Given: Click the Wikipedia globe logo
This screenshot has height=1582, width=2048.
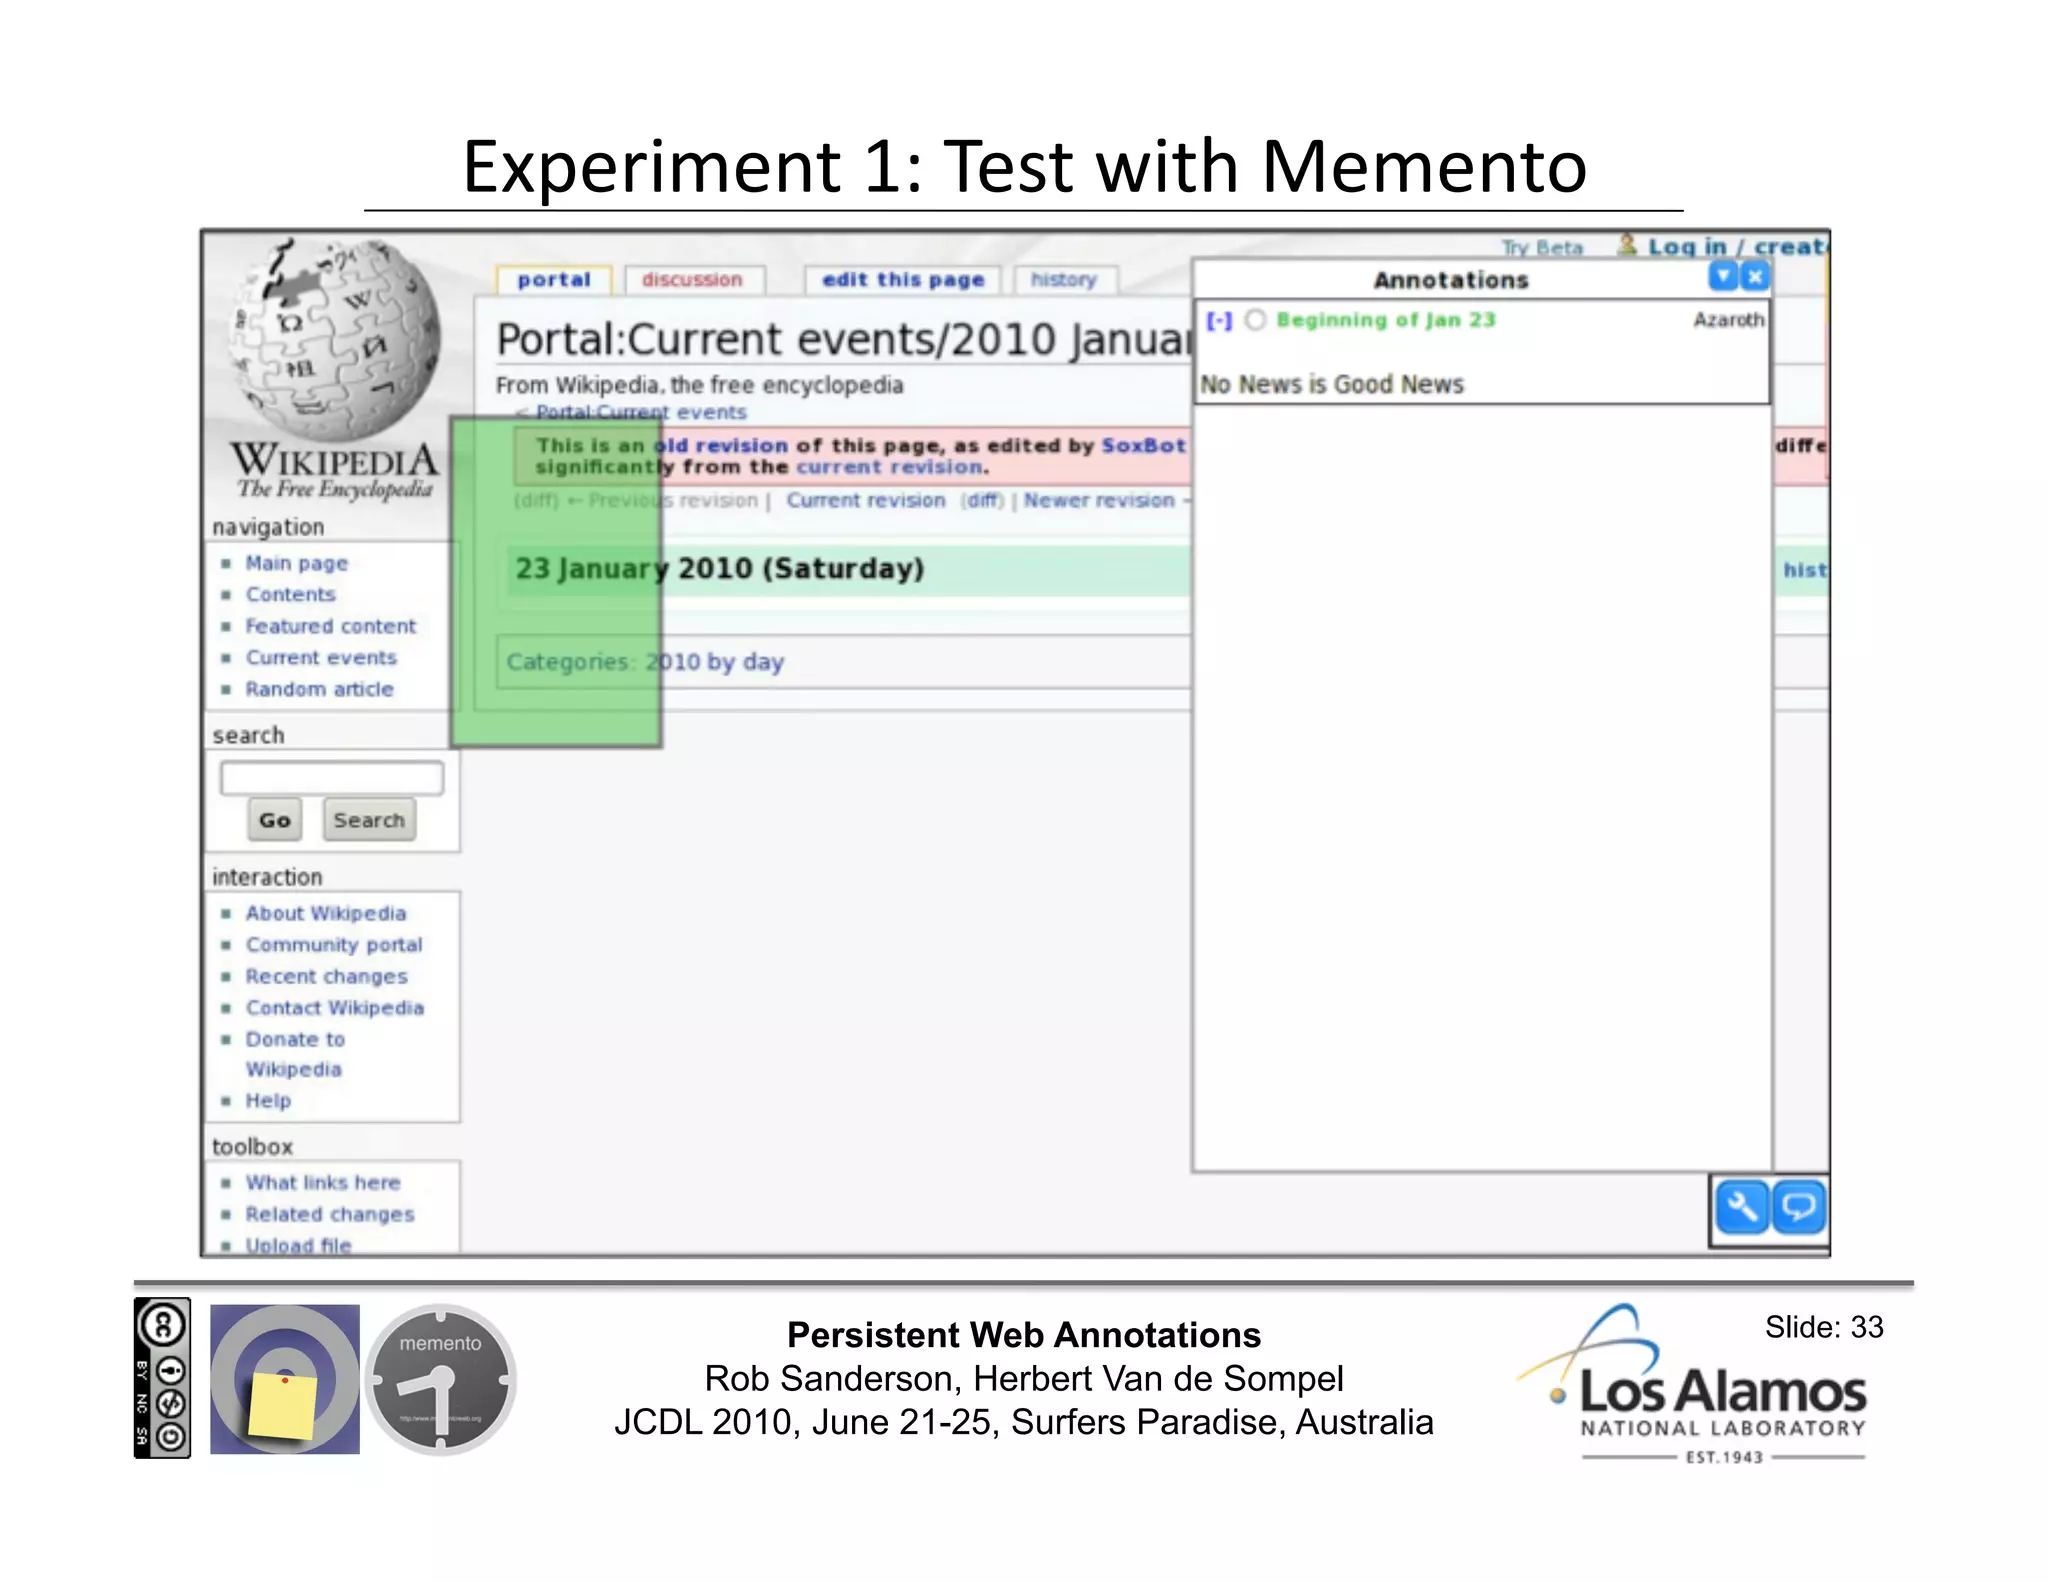Looking at the screenshot, I should point(333,342).
